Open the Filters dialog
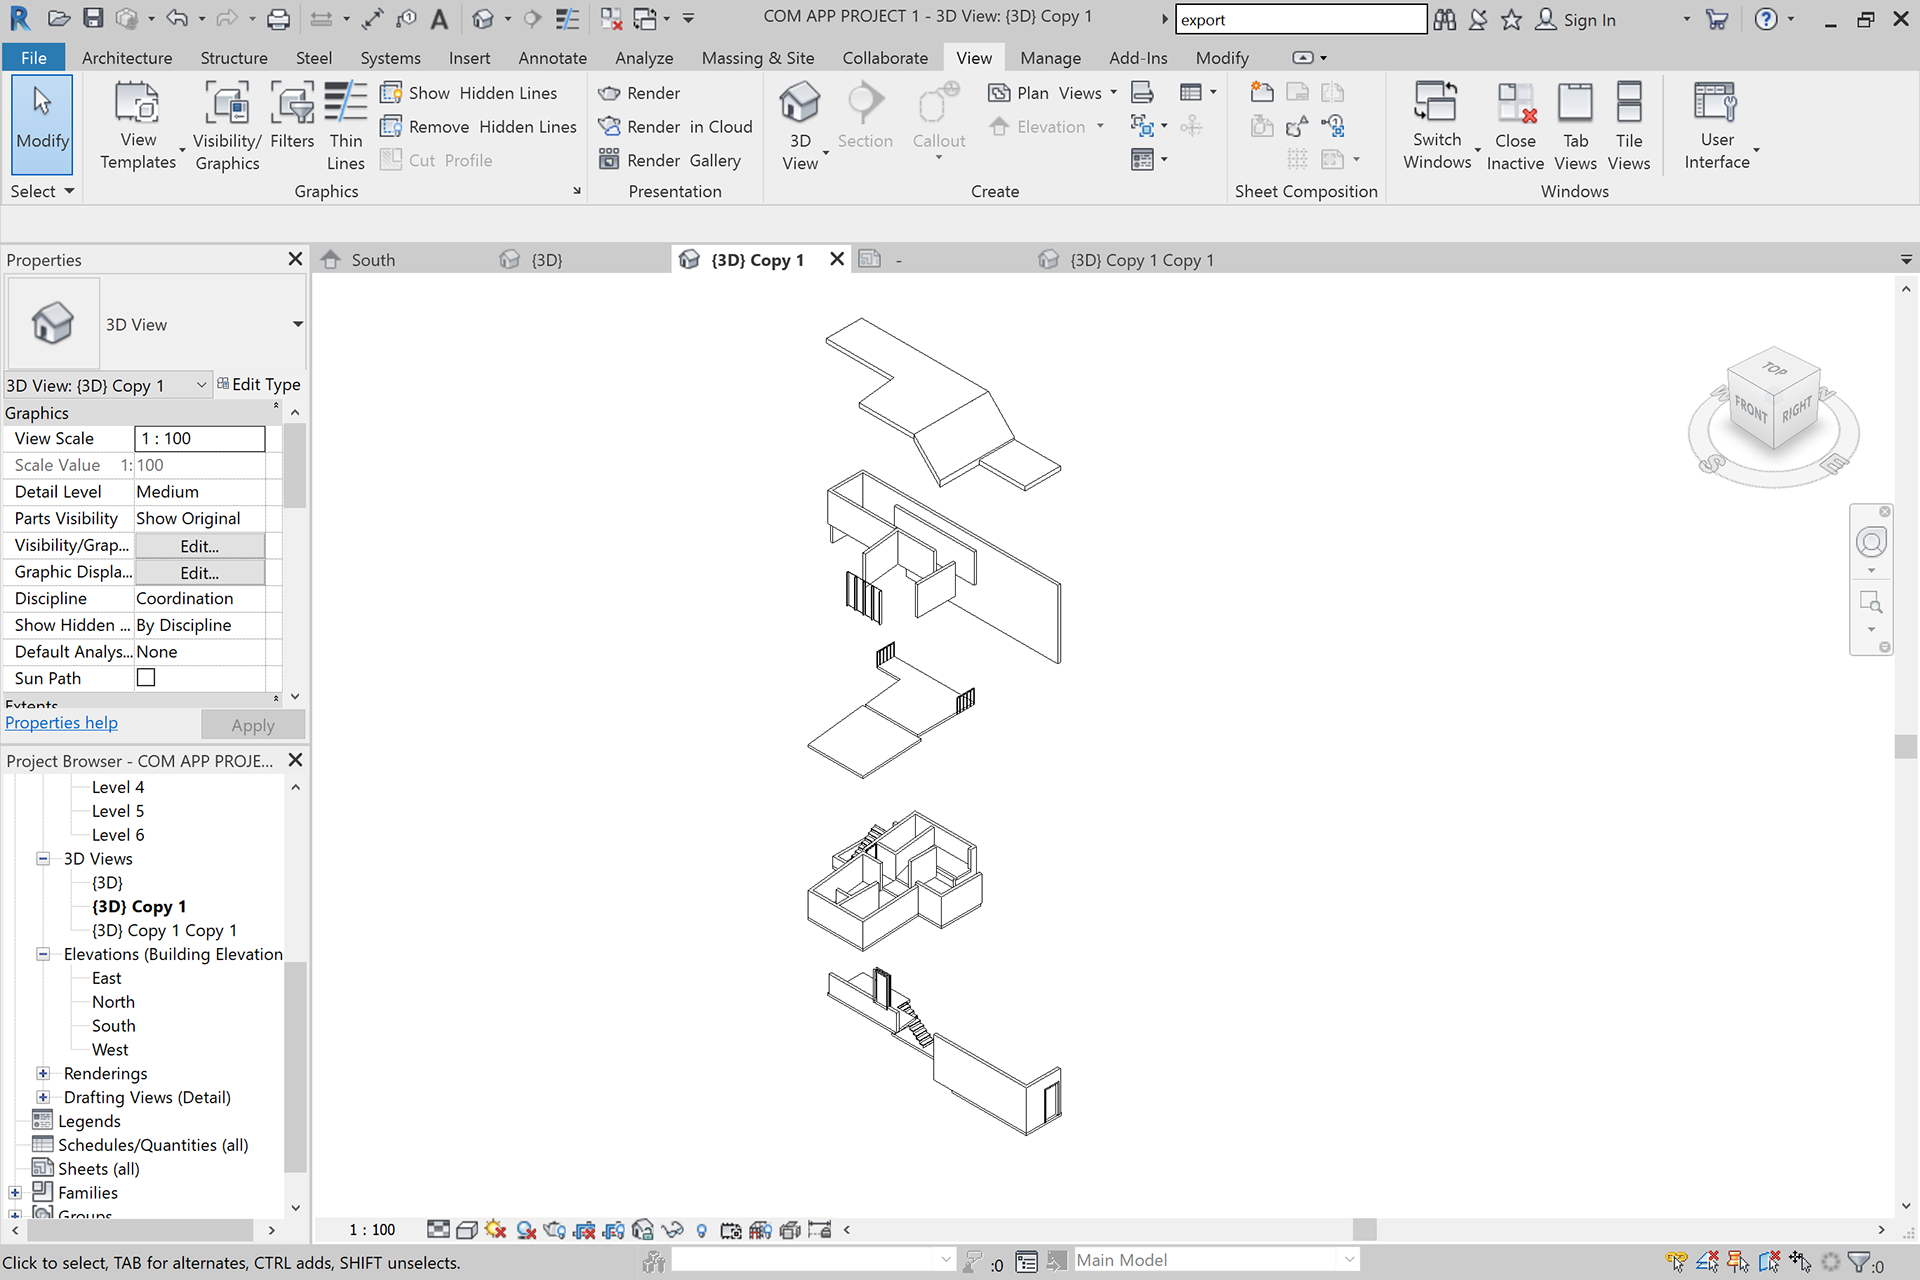Viewport: 1920px width, 1280px height. [x=292, y=118]
